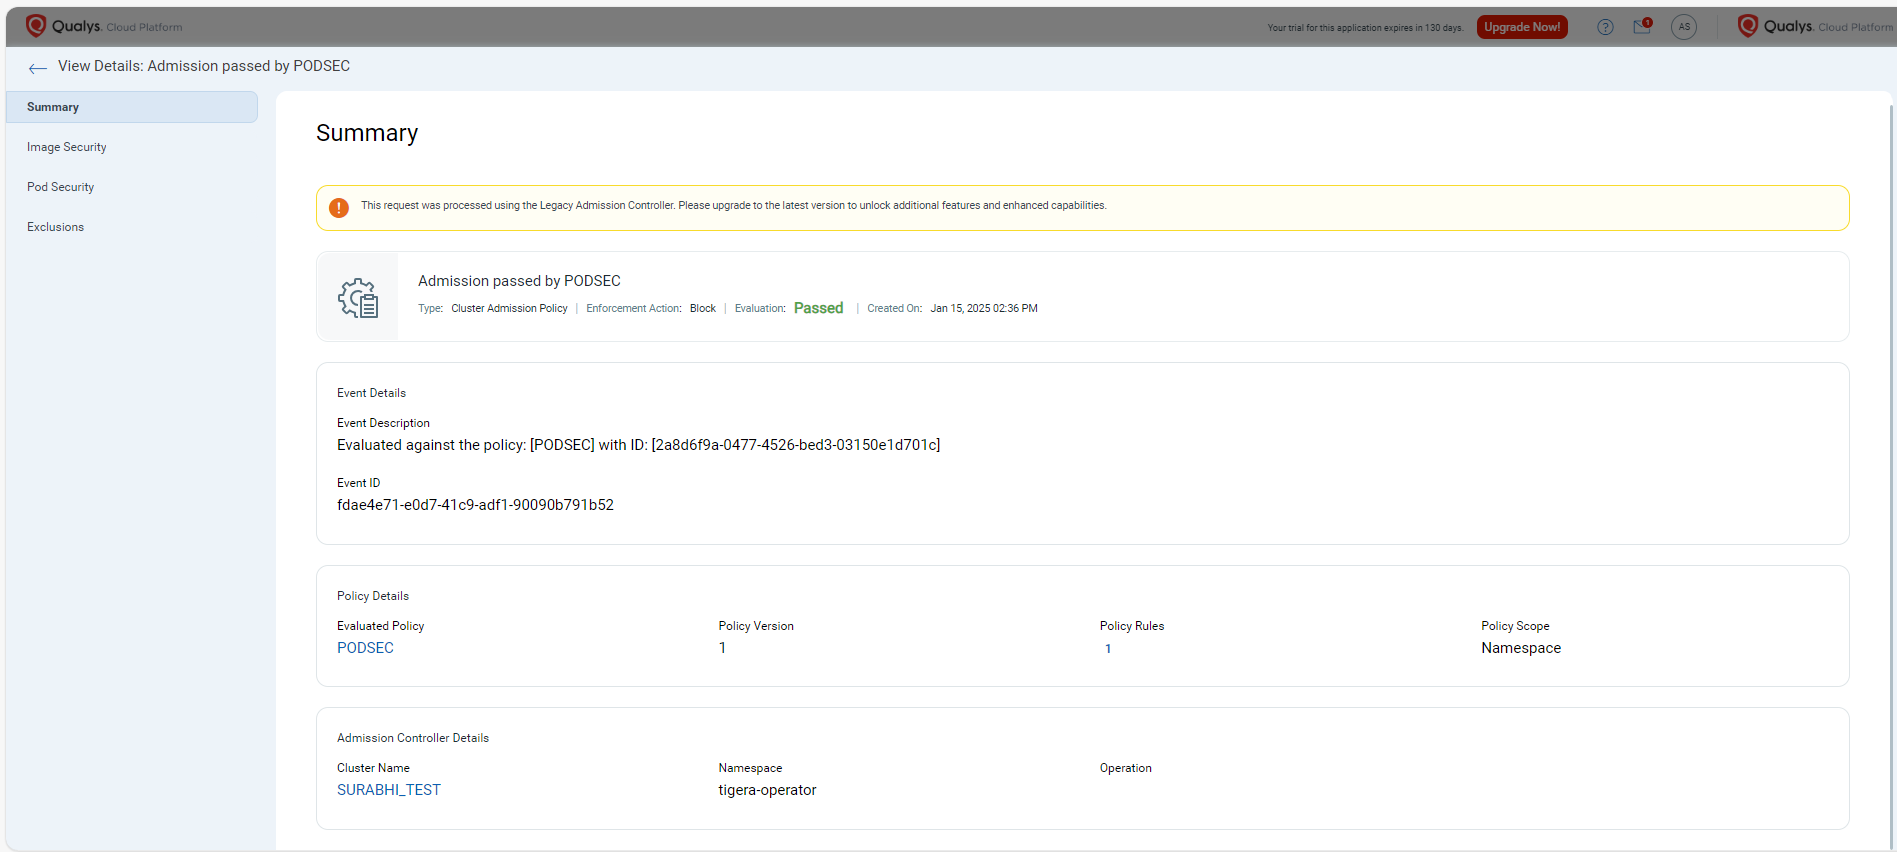Click the Event Details section label
Screen dimensions: 1897x852
371,393
